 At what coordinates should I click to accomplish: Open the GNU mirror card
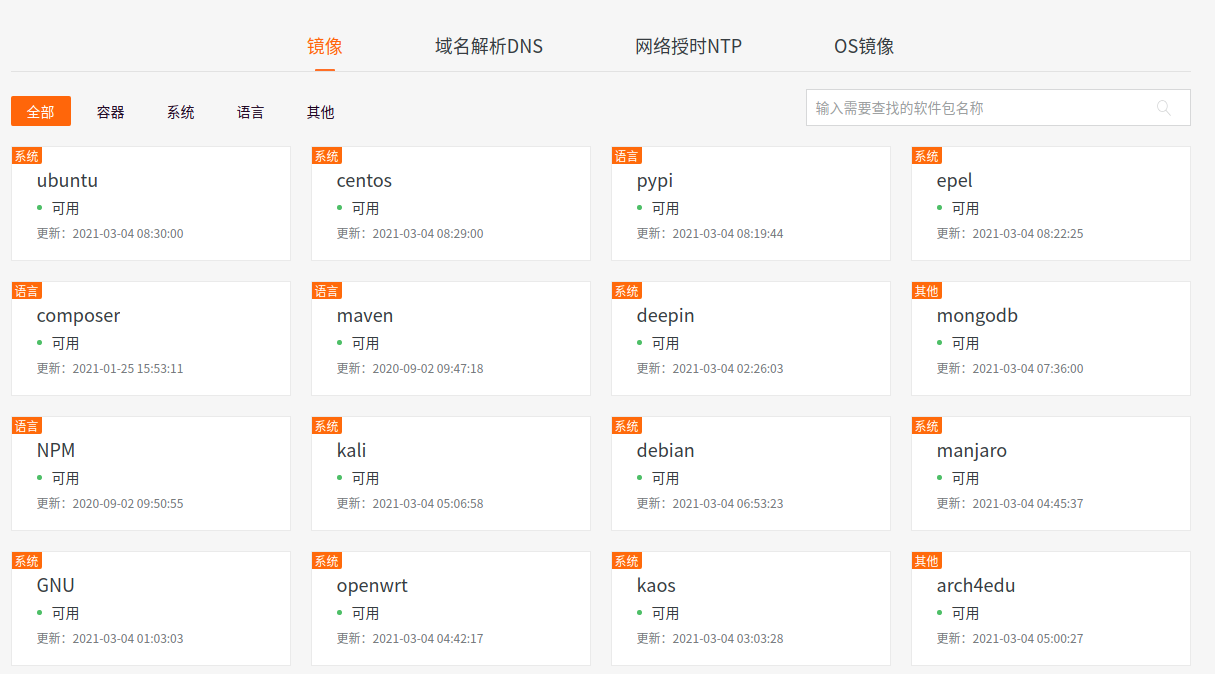(151, 609)
